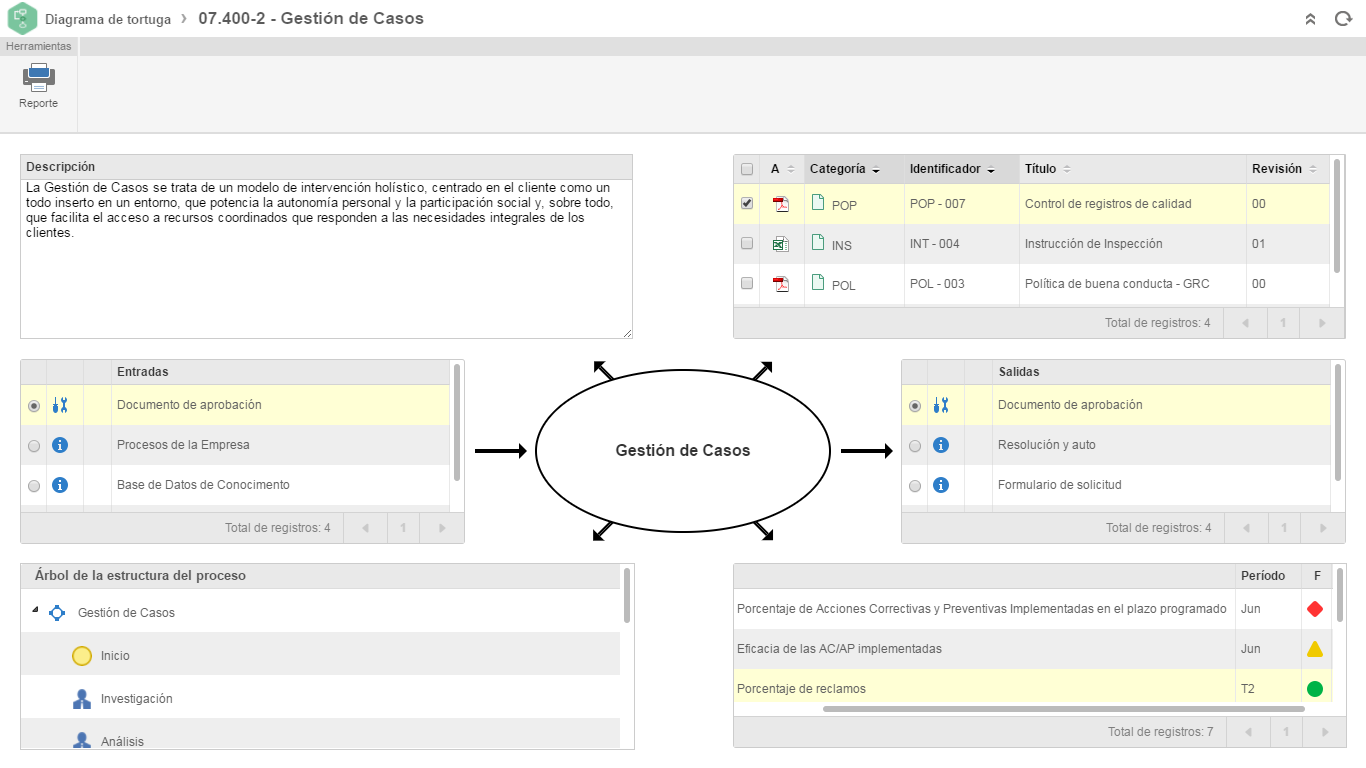Select radio for Resolución y auto
The height and width of the screenshot is (768, 1366).
(x=915, y=446)
